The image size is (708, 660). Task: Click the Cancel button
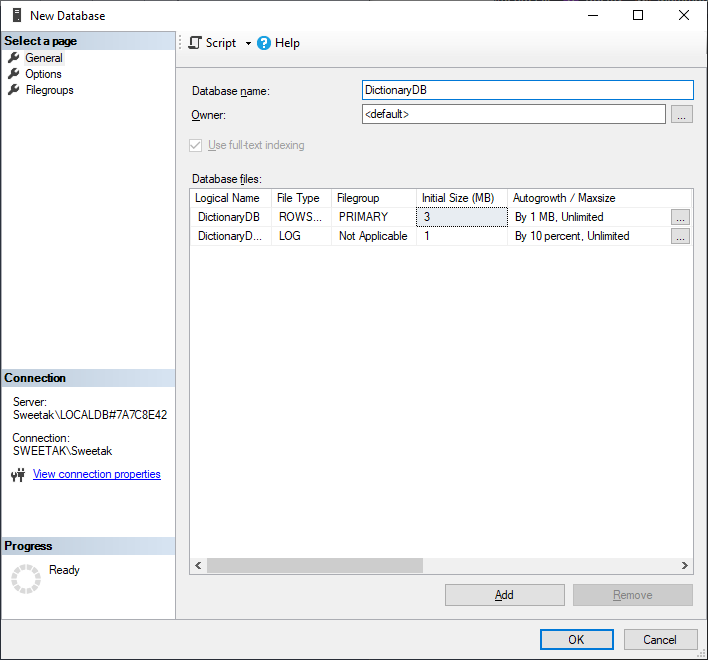(660, 640)
